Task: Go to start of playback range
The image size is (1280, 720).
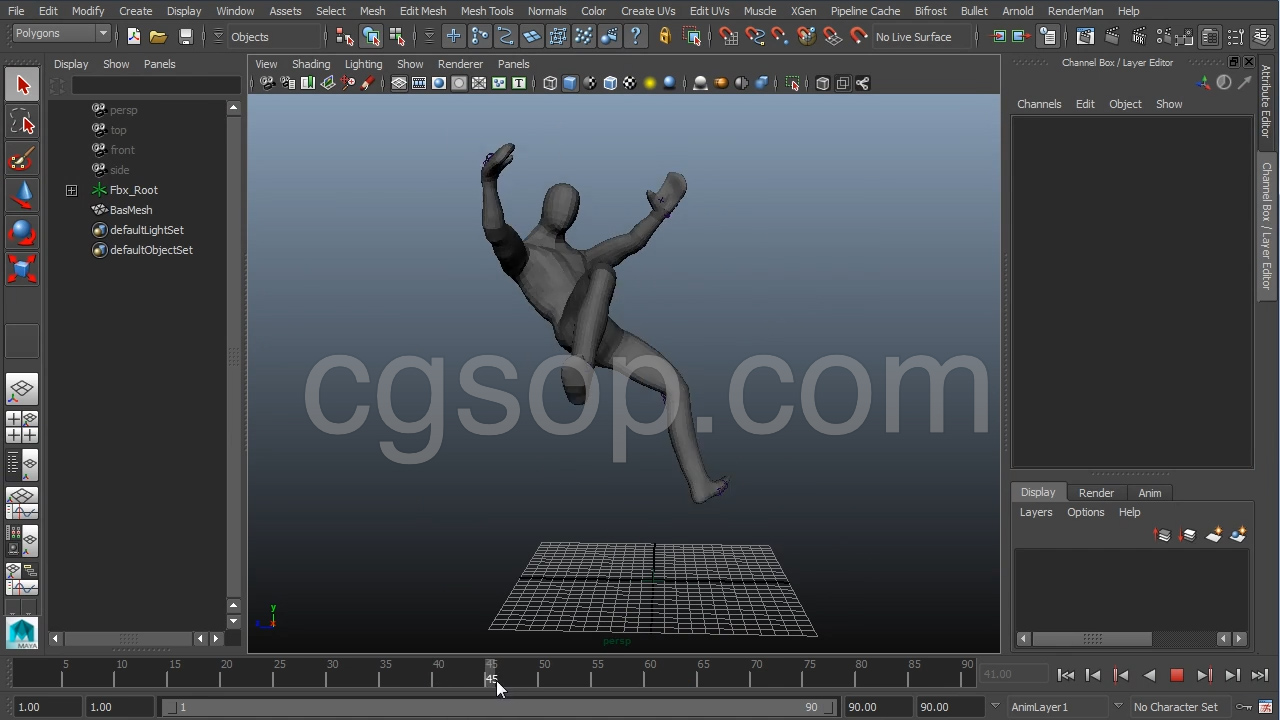Action: click(x=1066, y=676)
